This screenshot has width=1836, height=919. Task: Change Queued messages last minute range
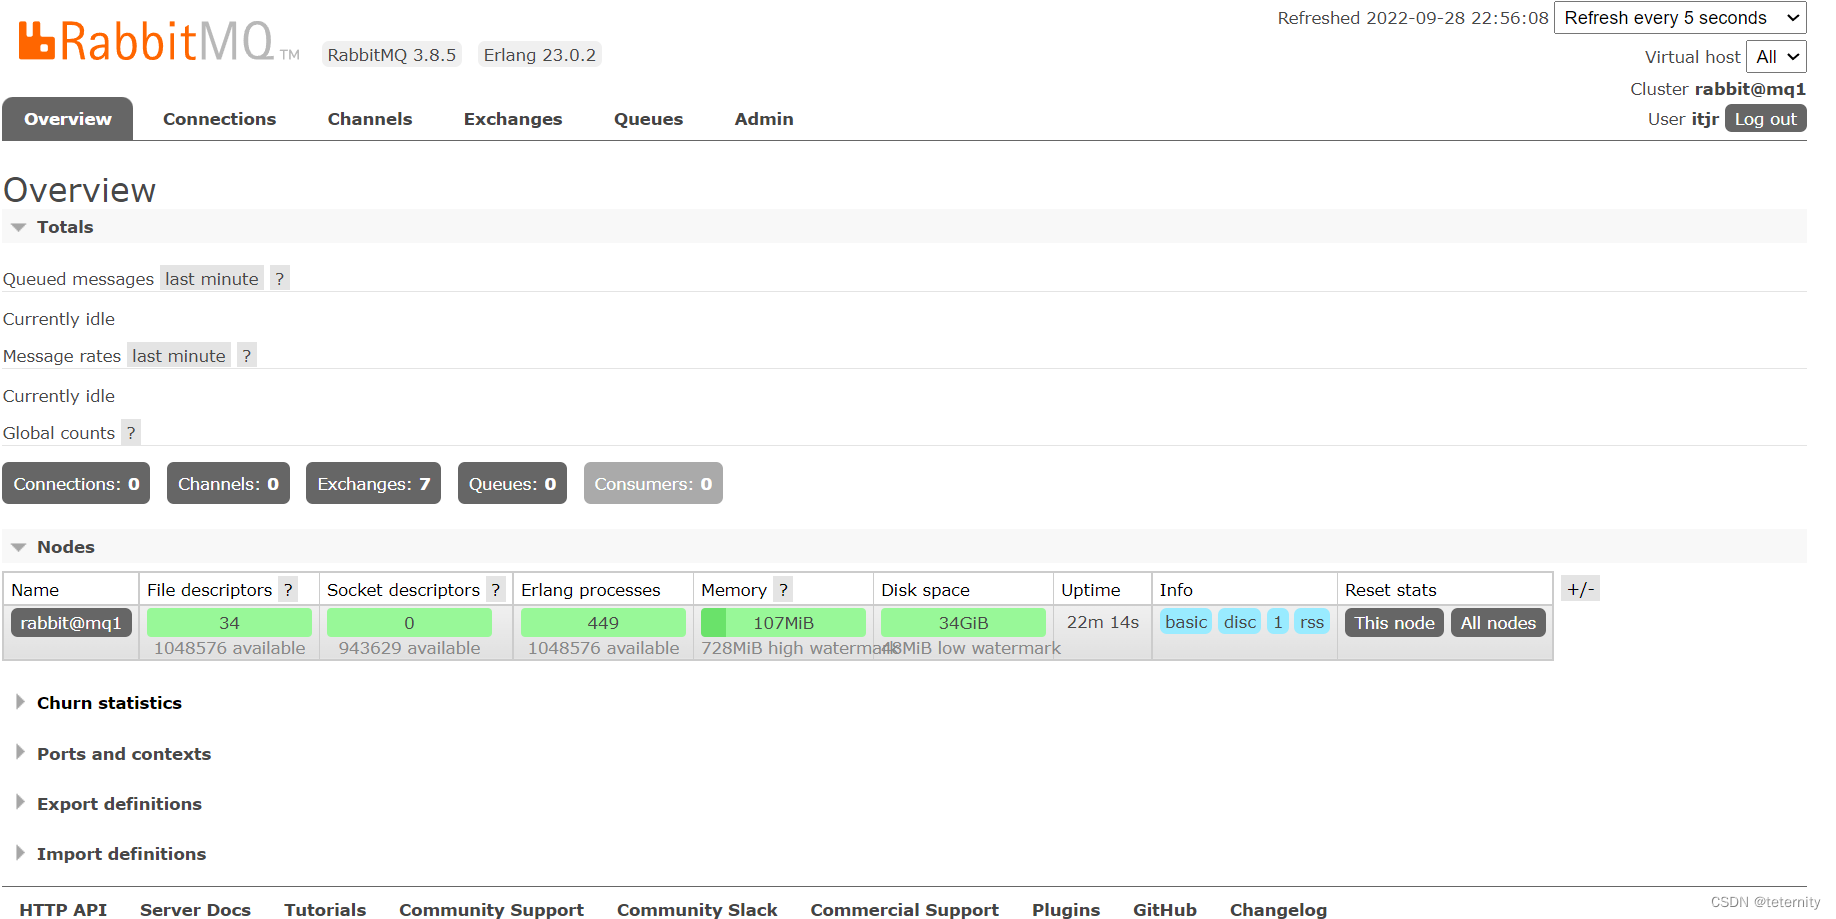click(x=212, y=279)
